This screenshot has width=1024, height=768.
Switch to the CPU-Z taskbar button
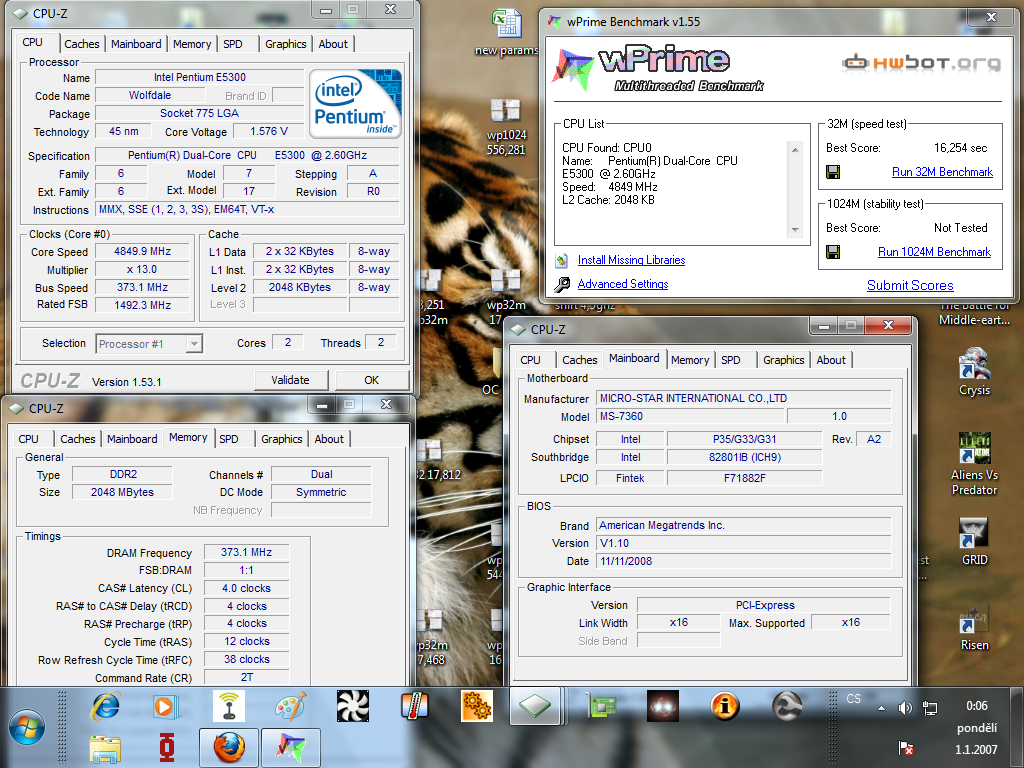point(535,706)
